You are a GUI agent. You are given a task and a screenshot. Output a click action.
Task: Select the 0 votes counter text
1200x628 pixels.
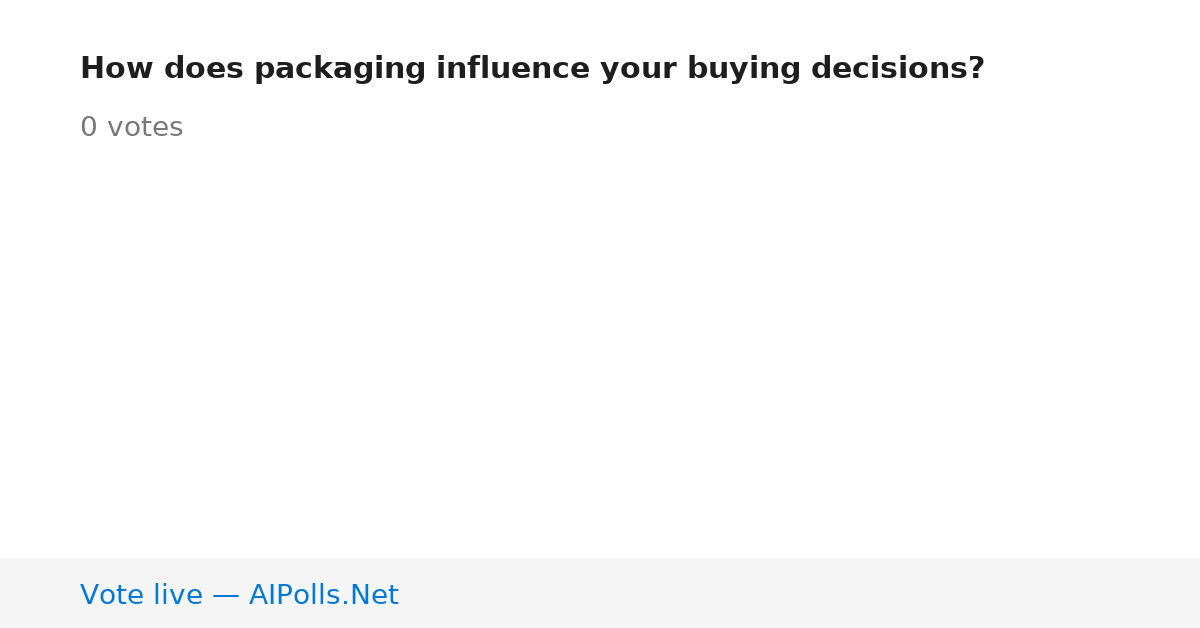coord(131,128)
